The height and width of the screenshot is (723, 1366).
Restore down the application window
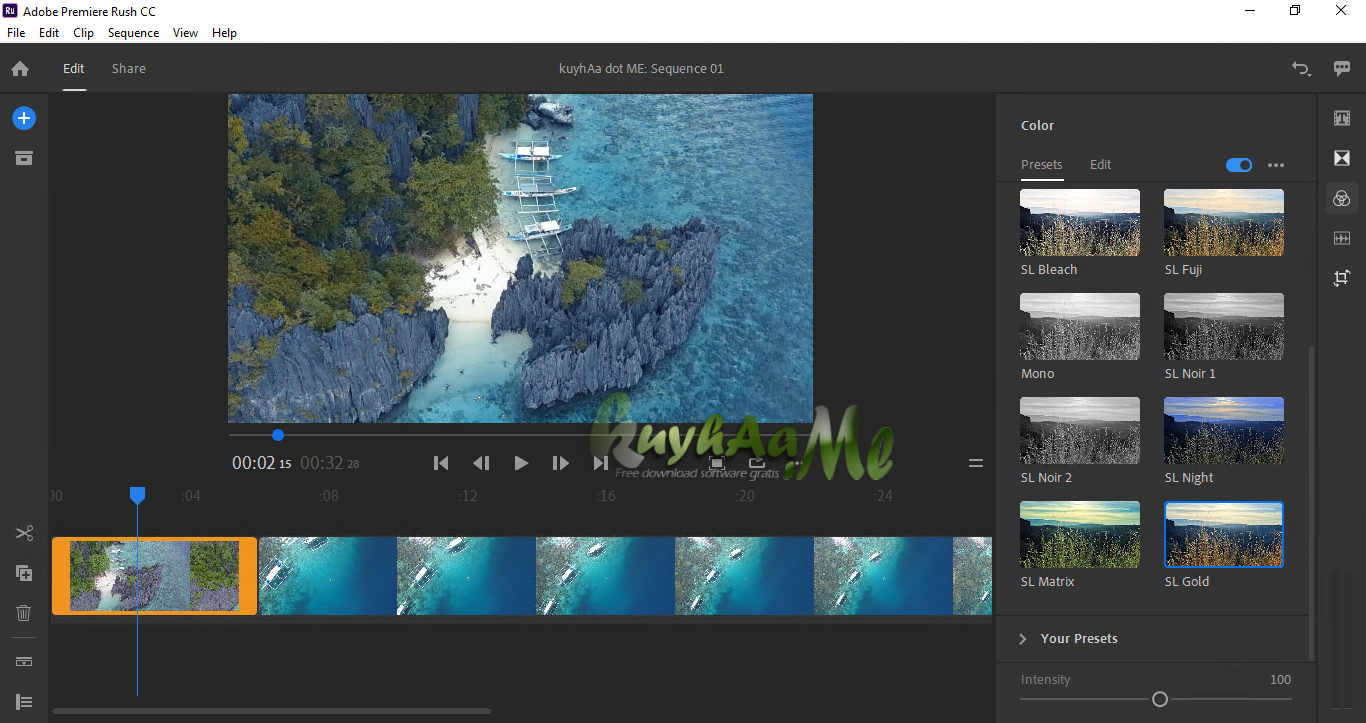pos(1295,11)
